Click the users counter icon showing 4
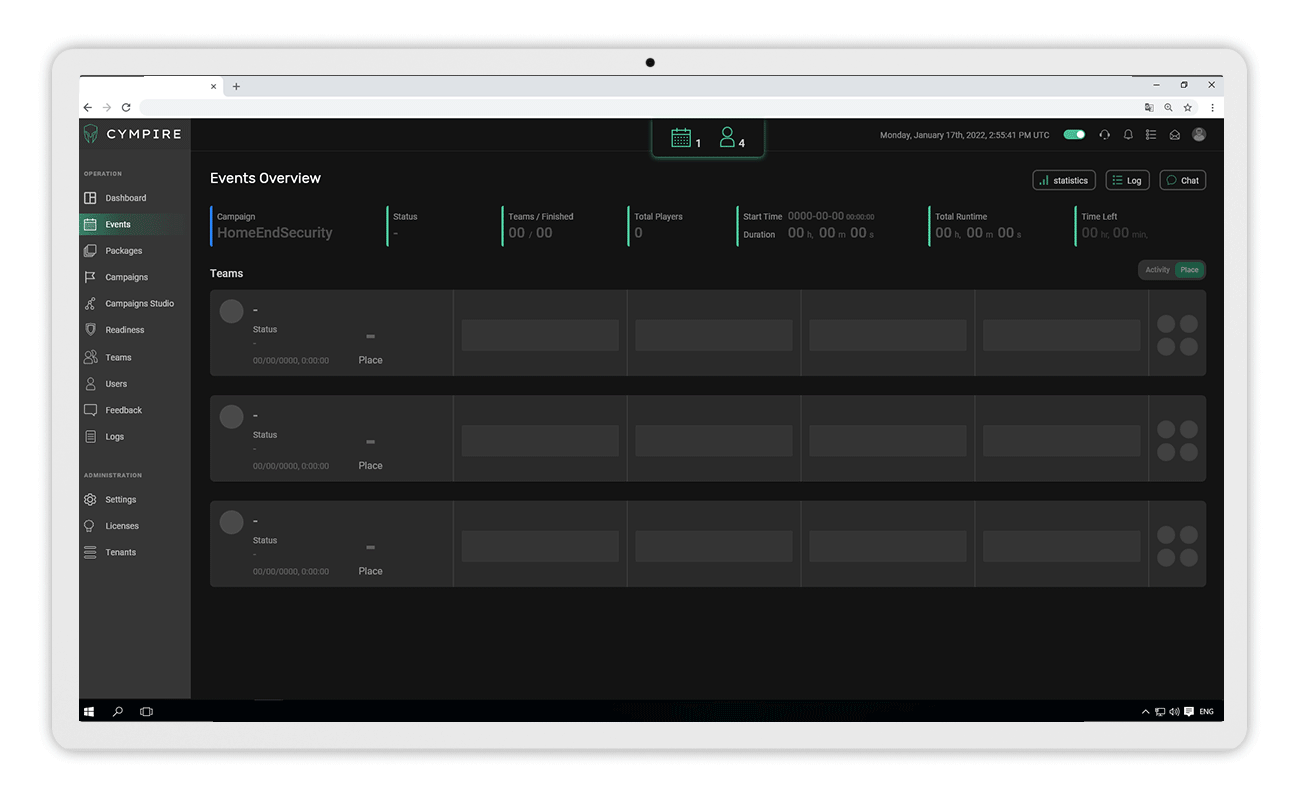 728,138
